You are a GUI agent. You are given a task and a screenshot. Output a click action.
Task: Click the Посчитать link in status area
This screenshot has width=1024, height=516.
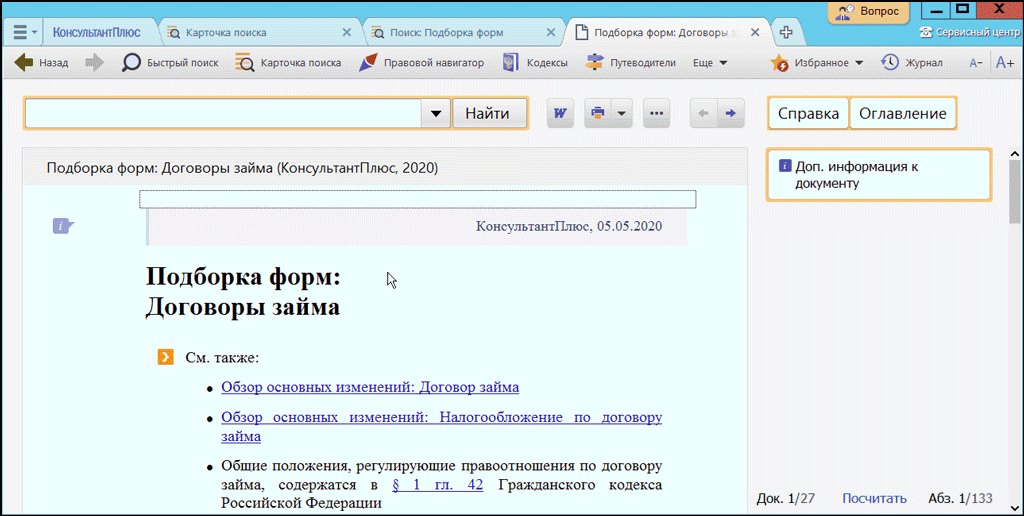point(874,498)
